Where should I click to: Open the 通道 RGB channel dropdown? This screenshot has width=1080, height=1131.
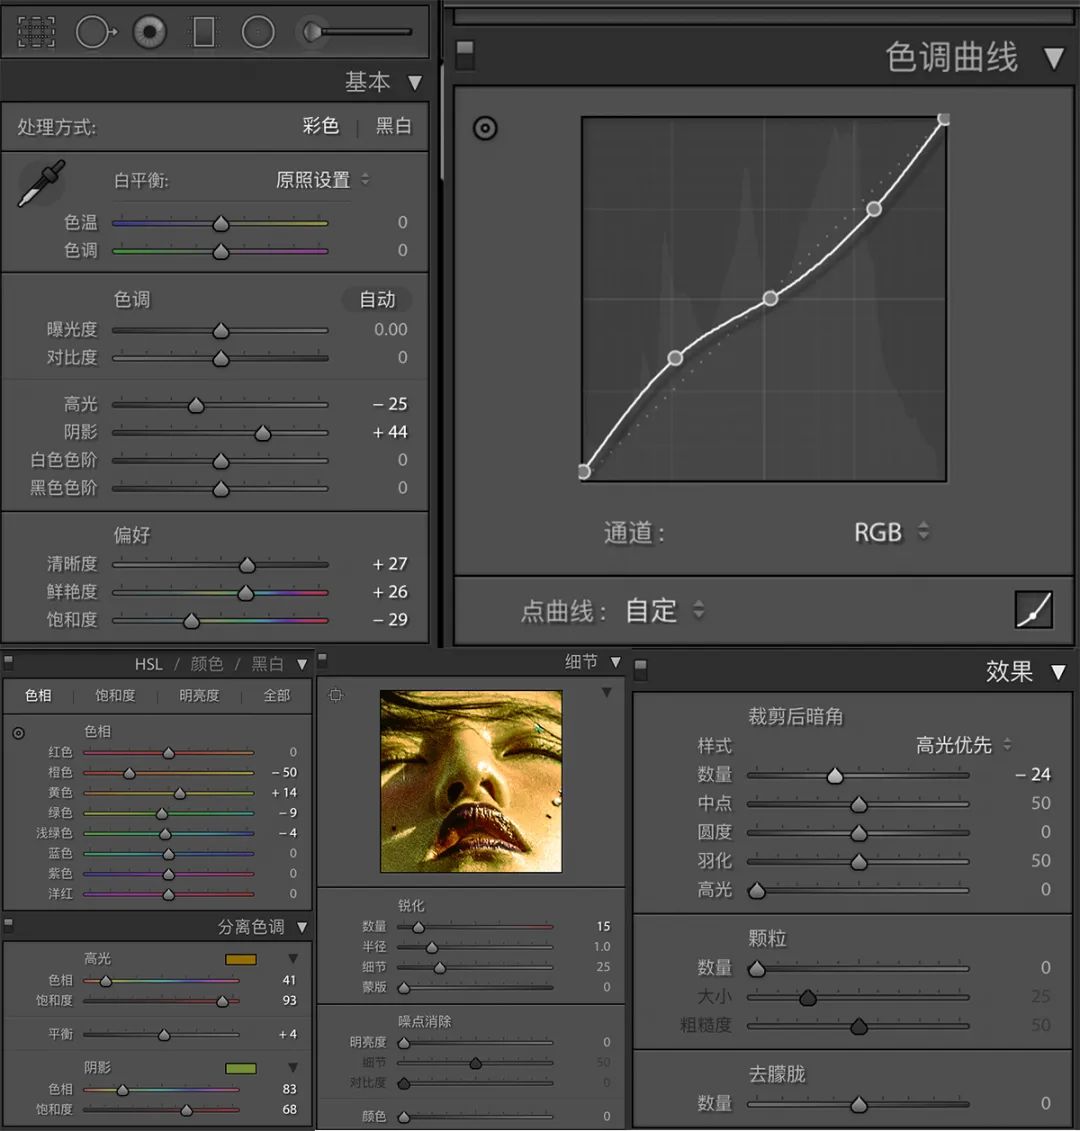pyautogui.click(x=890, y=532)
